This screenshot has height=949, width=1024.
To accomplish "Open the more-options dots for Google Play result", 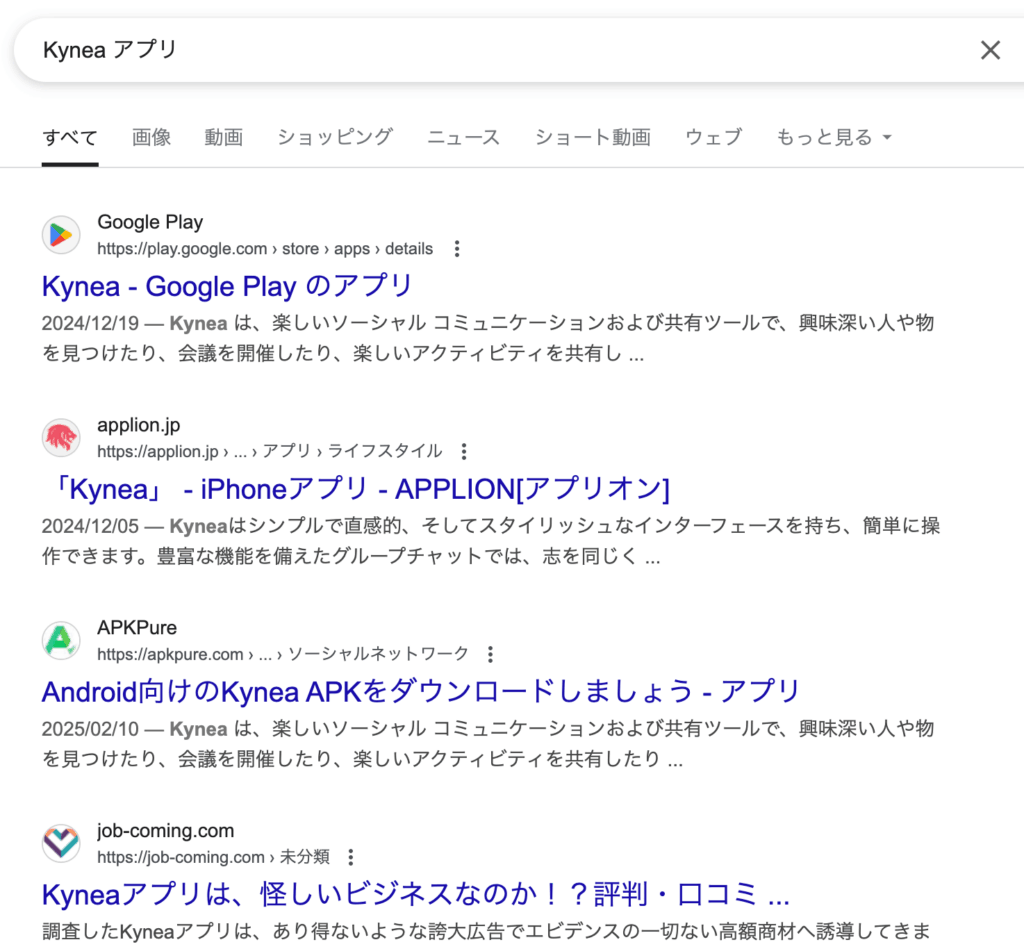I will (457, 249).
